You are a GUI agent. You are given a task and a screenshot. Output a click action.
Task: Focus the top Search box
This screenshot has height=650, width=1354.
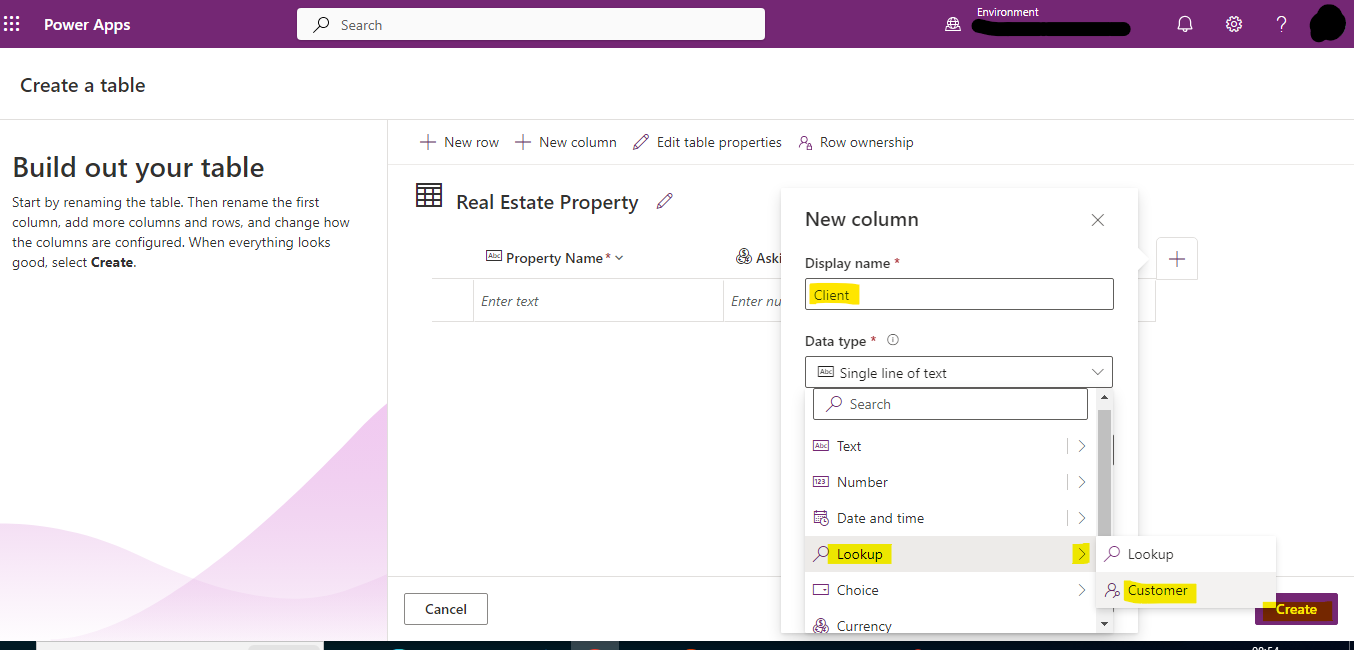pyautogui.click(x=531, y=25)
